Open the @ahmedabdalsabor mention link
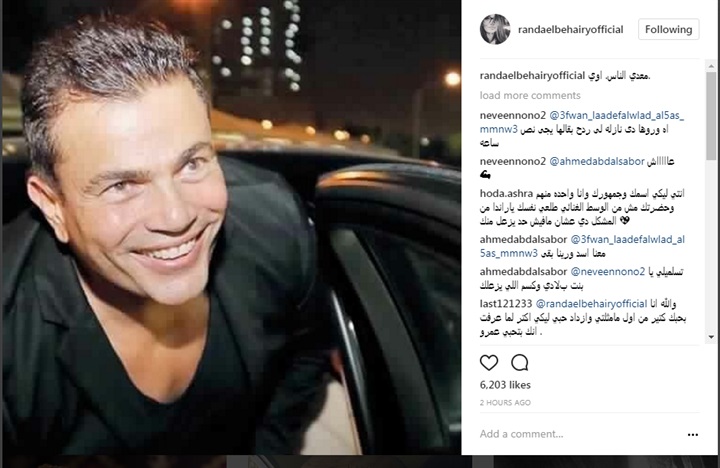The width and height of the screenshot is (720, 468). (x=597, y=161)
